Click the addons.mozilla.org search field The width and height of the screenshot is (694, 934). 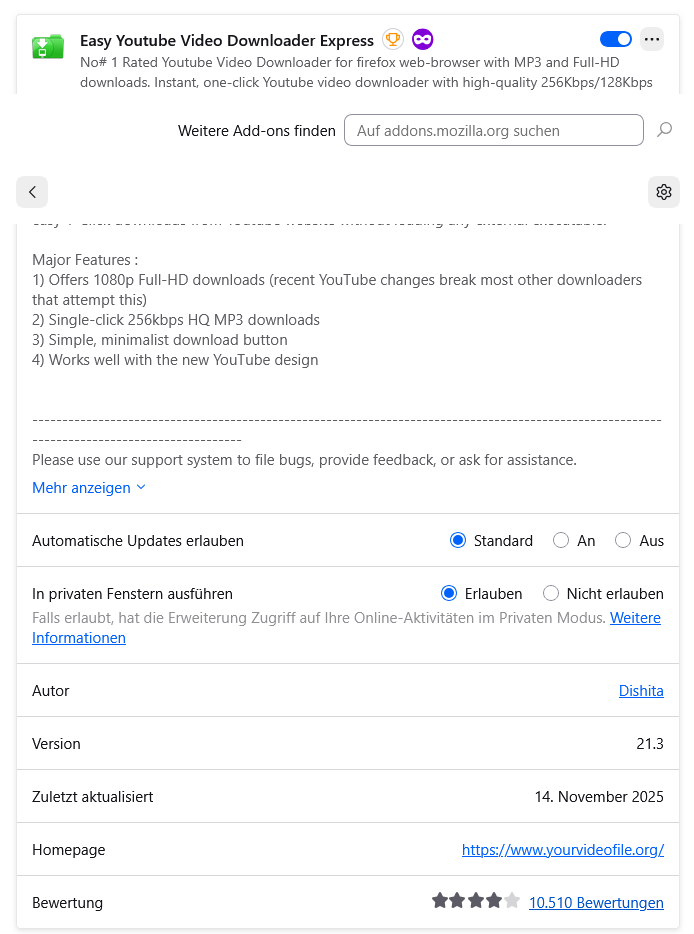pyautogui.click(x=493, y=130)
